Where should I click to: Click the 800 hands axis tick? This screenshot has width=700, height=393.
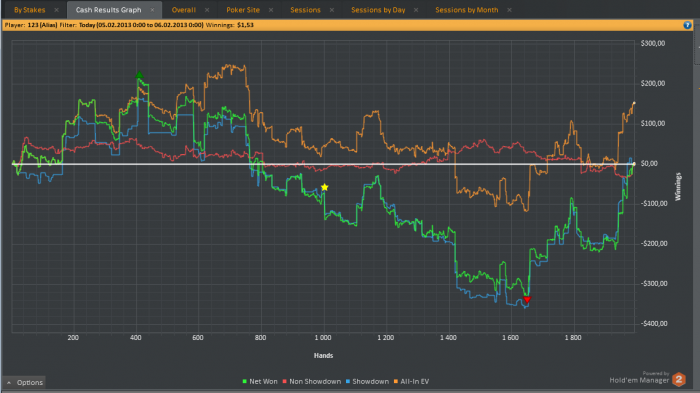coord(260,338)
